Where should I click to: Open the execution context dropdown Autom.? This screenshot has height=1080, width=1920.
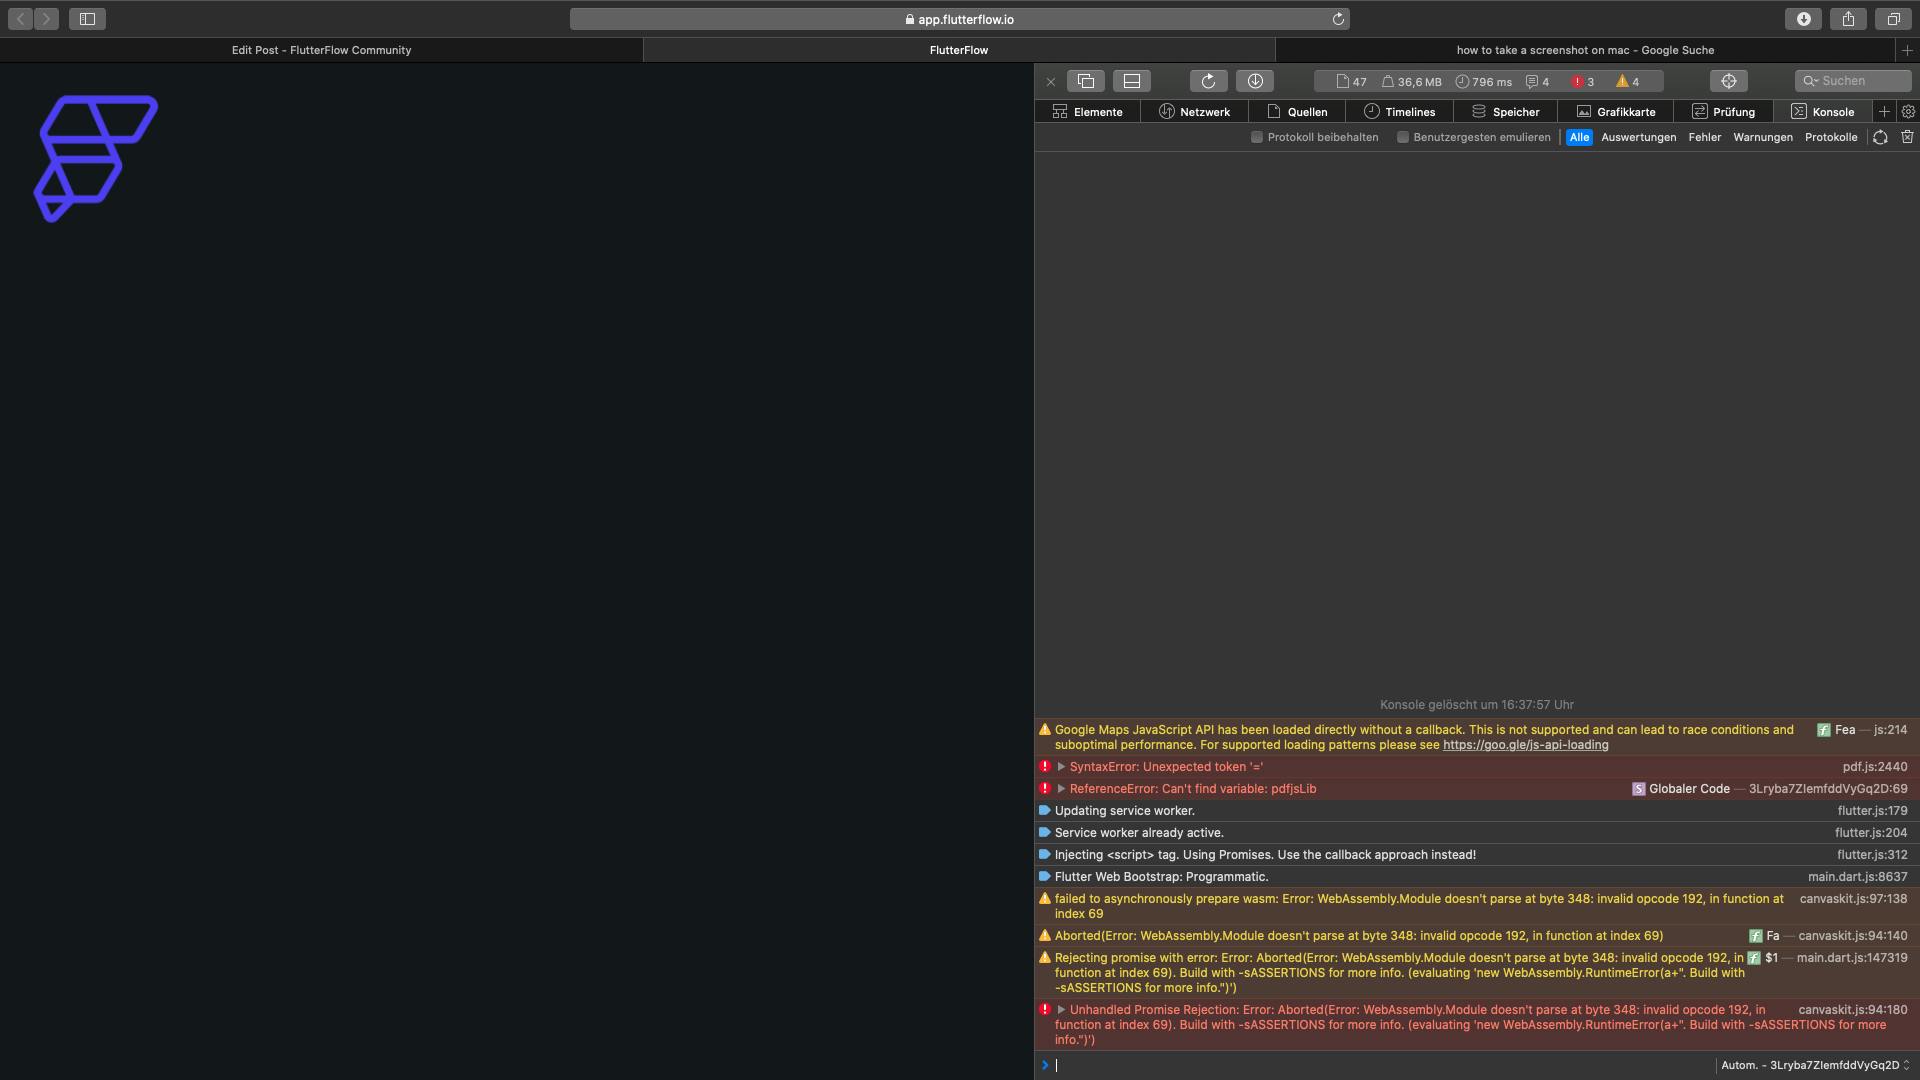tap(1814, 1065)
